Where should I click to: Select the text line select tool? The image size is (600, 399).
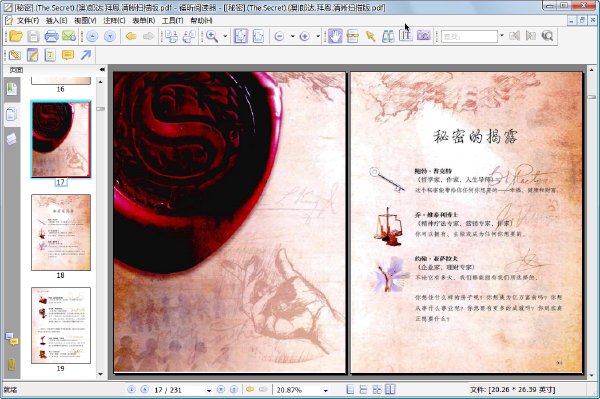click(x=352, y=36)
